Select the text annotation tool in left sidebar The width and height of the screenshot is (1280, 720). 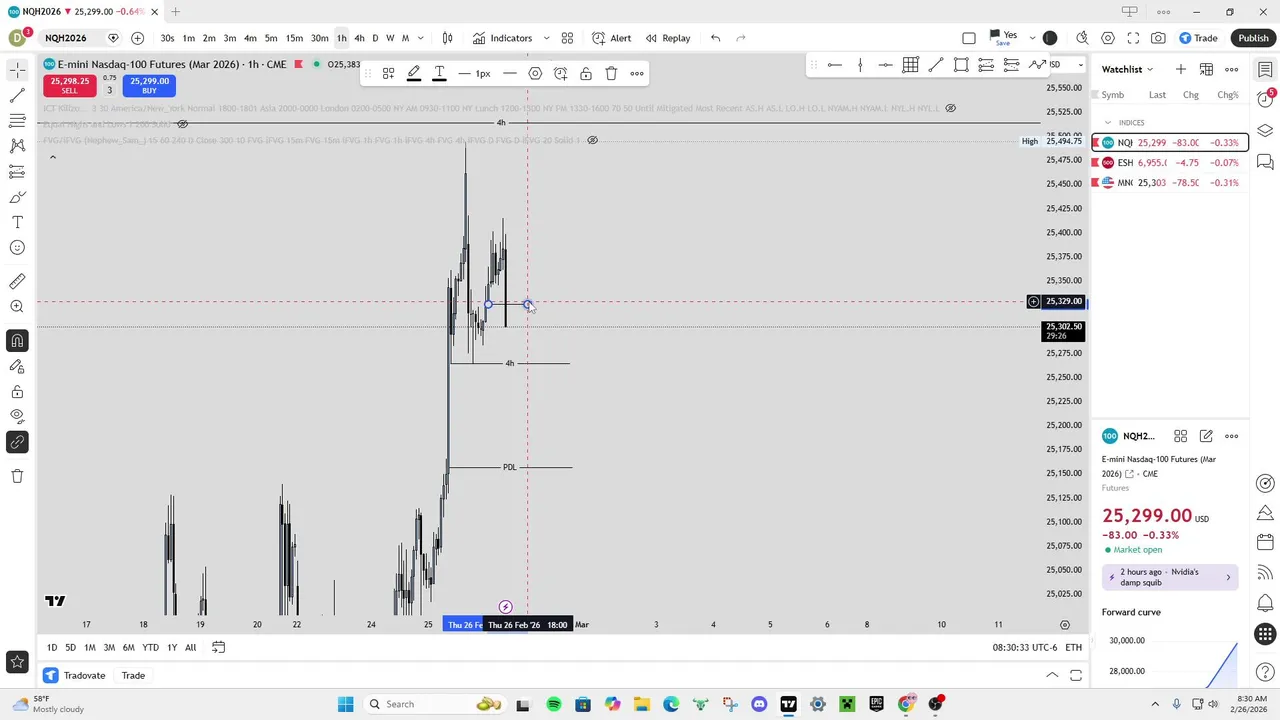(17, 222)
